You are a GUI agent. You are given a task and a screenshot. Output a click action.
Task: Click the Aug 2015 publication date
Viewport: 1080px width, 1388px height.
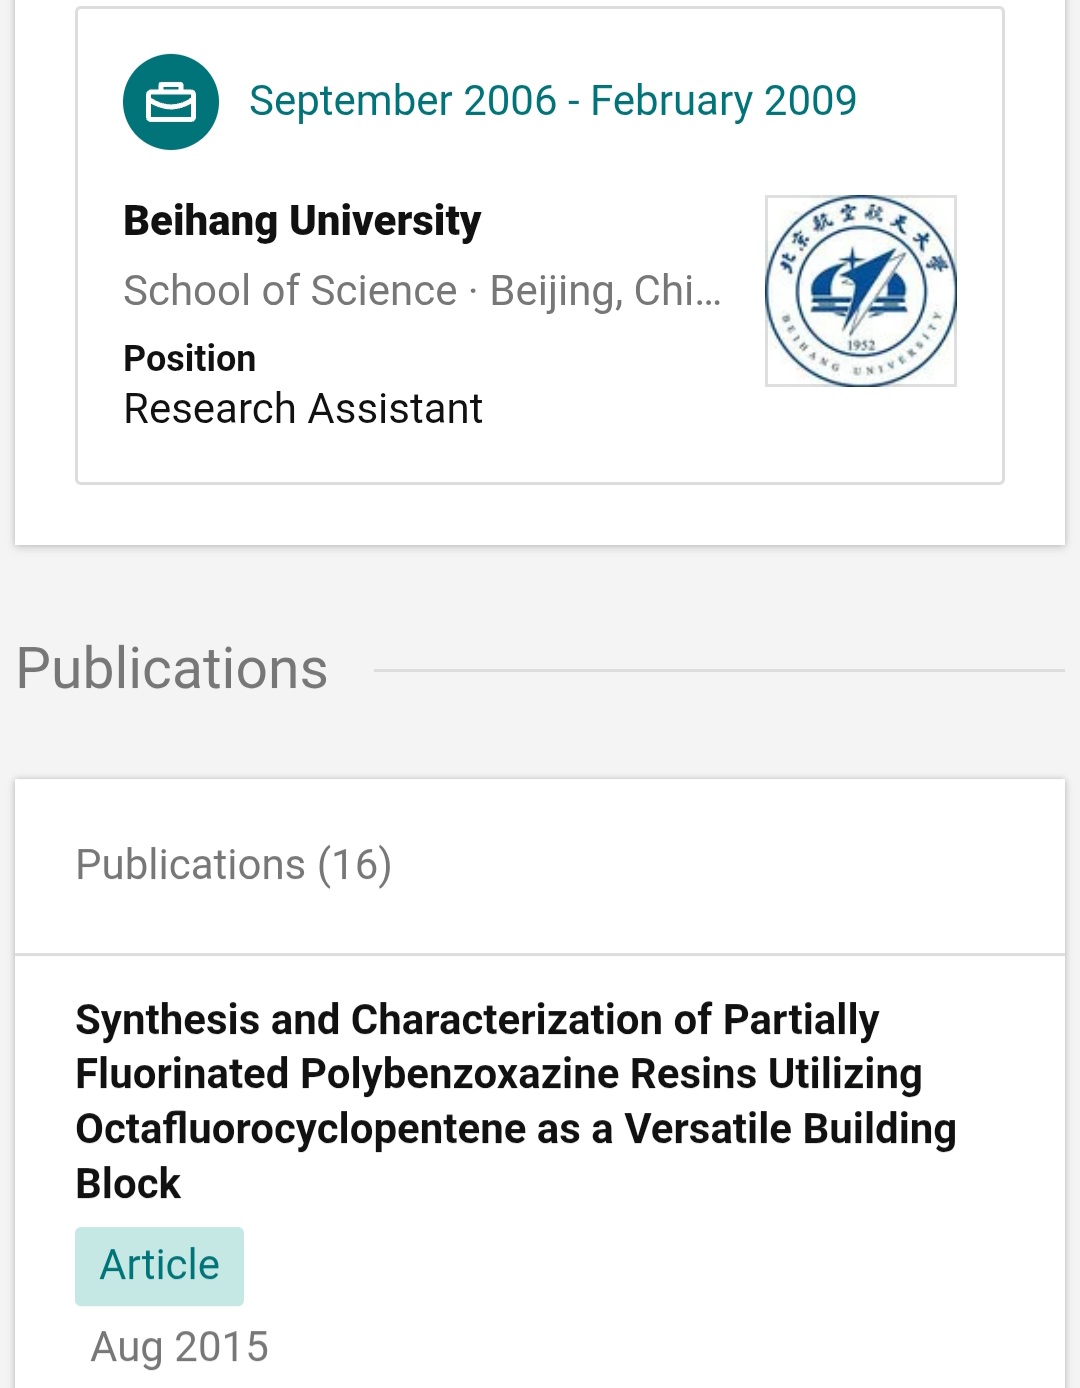coord(180,1347)
